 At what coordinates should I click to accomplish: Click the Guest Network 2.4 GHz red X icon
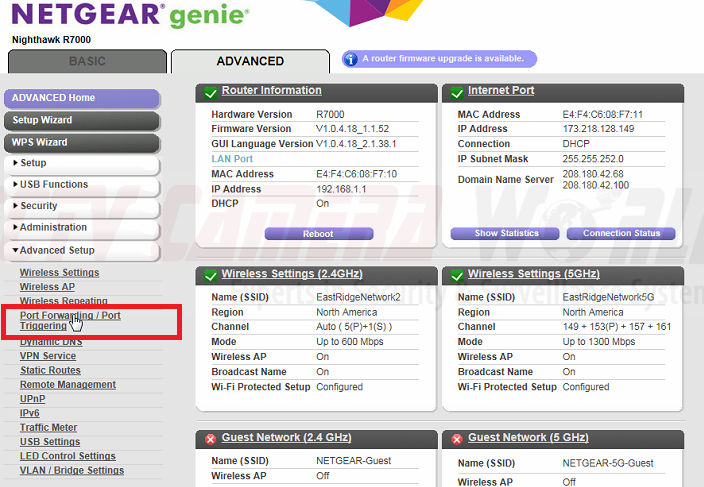tap(210, 439)
